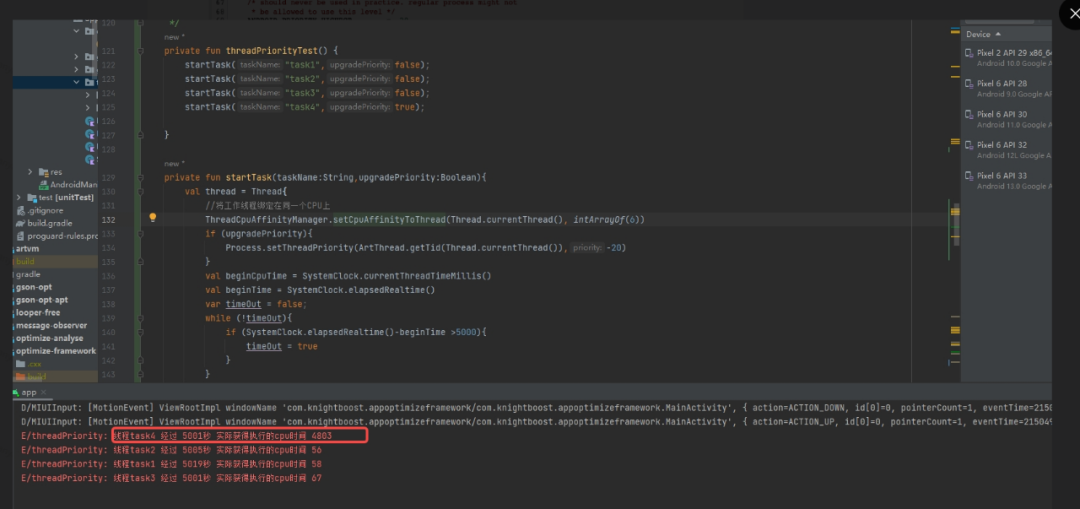Click the setCpuAffinityToThread method call

click(x=389, y=219)
